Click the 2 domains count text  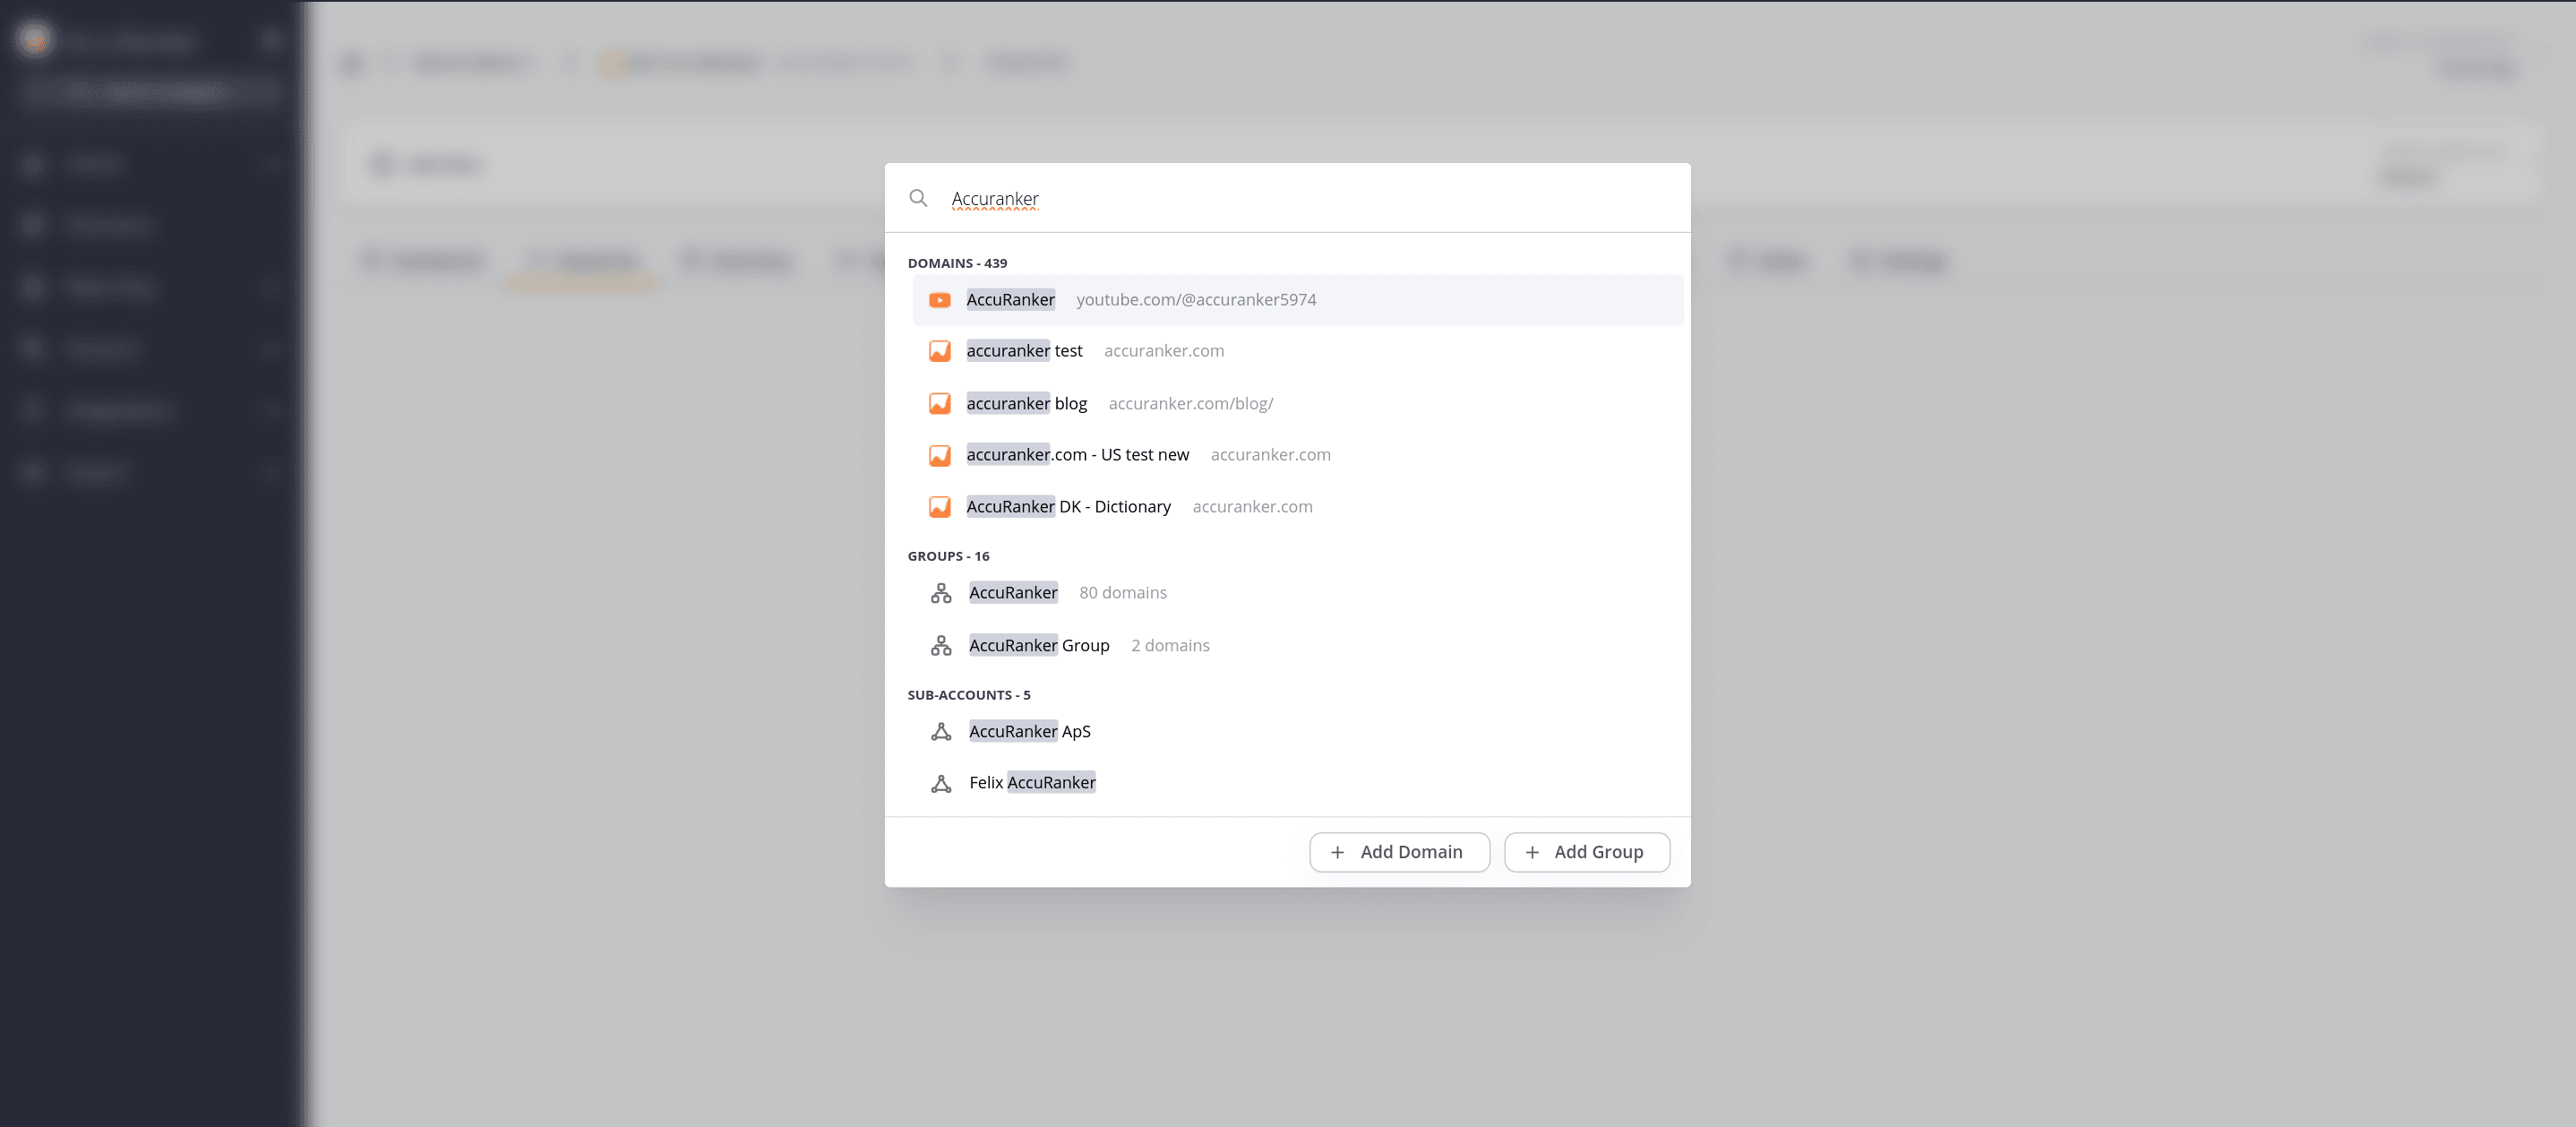coord(1170,646)
